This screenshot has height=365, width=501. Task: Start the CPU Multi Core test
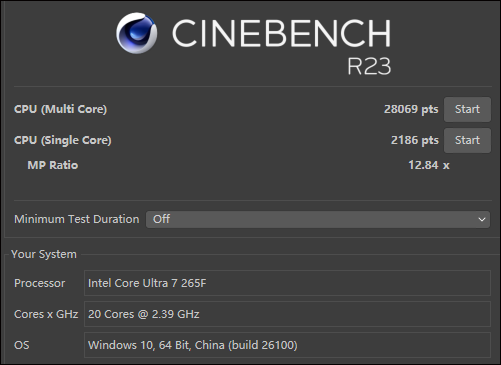(467, 109)
